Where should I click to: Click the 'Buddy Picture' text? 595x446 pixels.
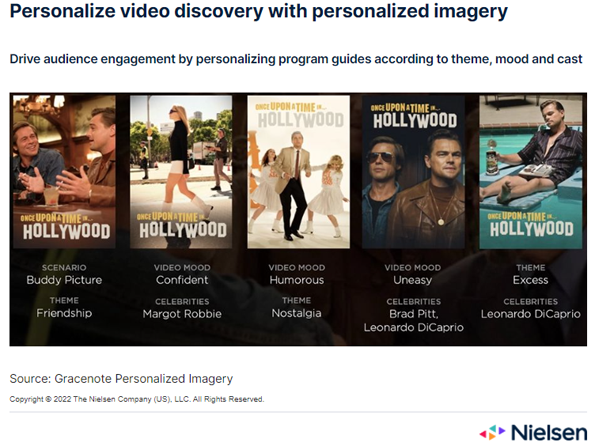pyautogui.click(x=64, y=280)
